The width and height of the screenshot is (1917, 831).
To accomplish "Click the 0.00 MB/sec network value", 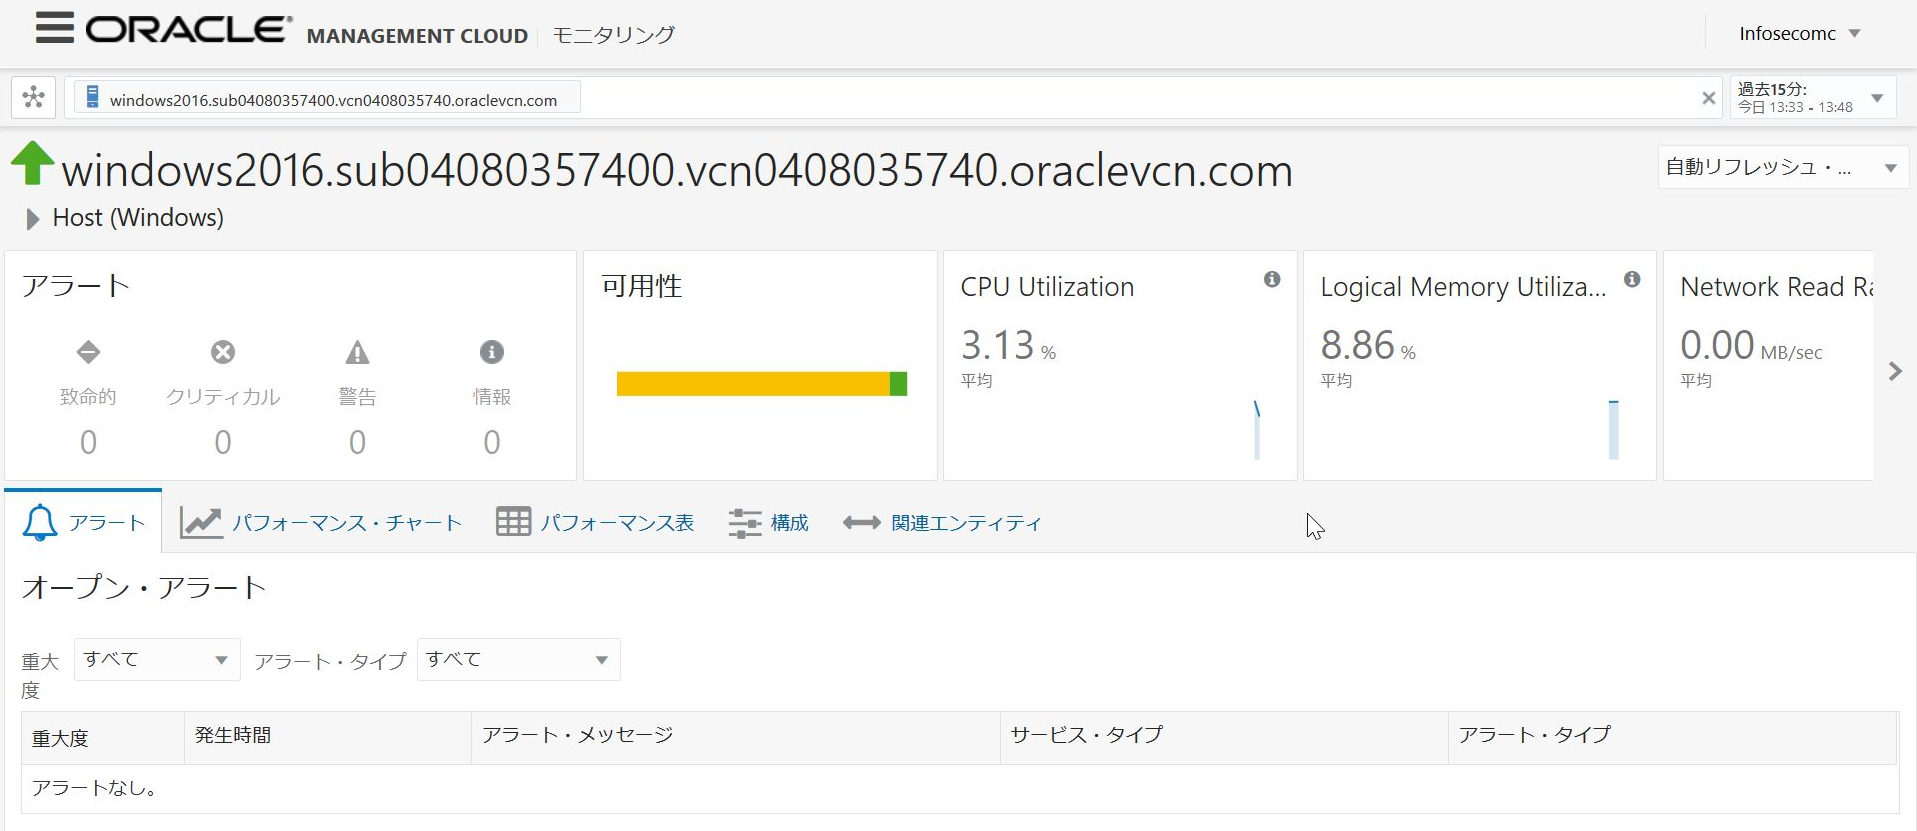I will (1751, 346).
